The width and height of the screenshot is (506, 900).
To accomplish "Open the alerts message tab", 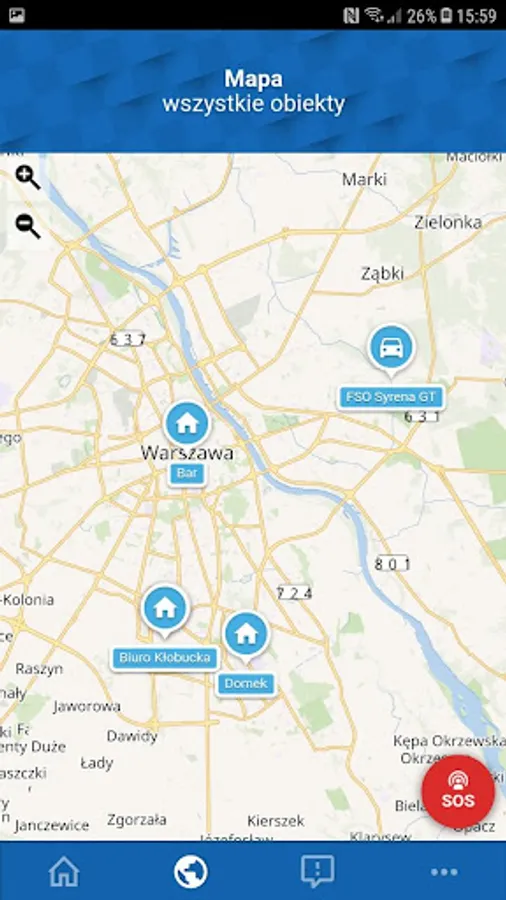I will coord(317,872).
